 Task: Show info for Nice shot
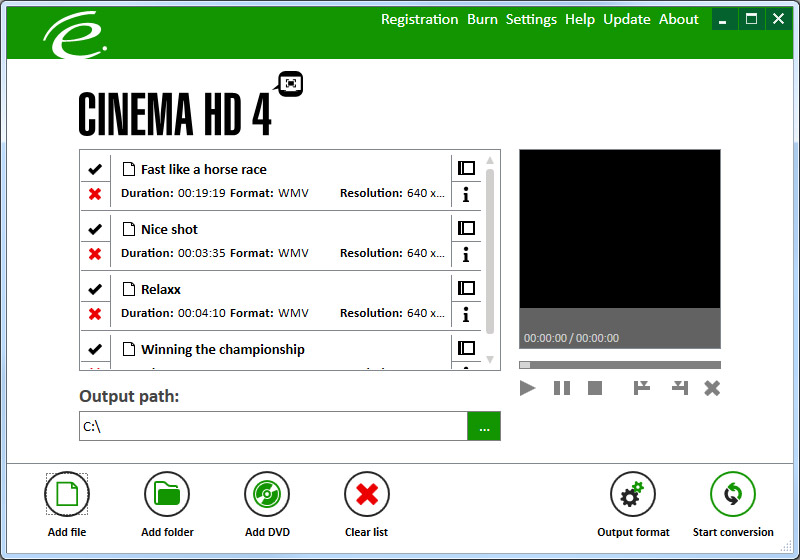pos(466,254)
